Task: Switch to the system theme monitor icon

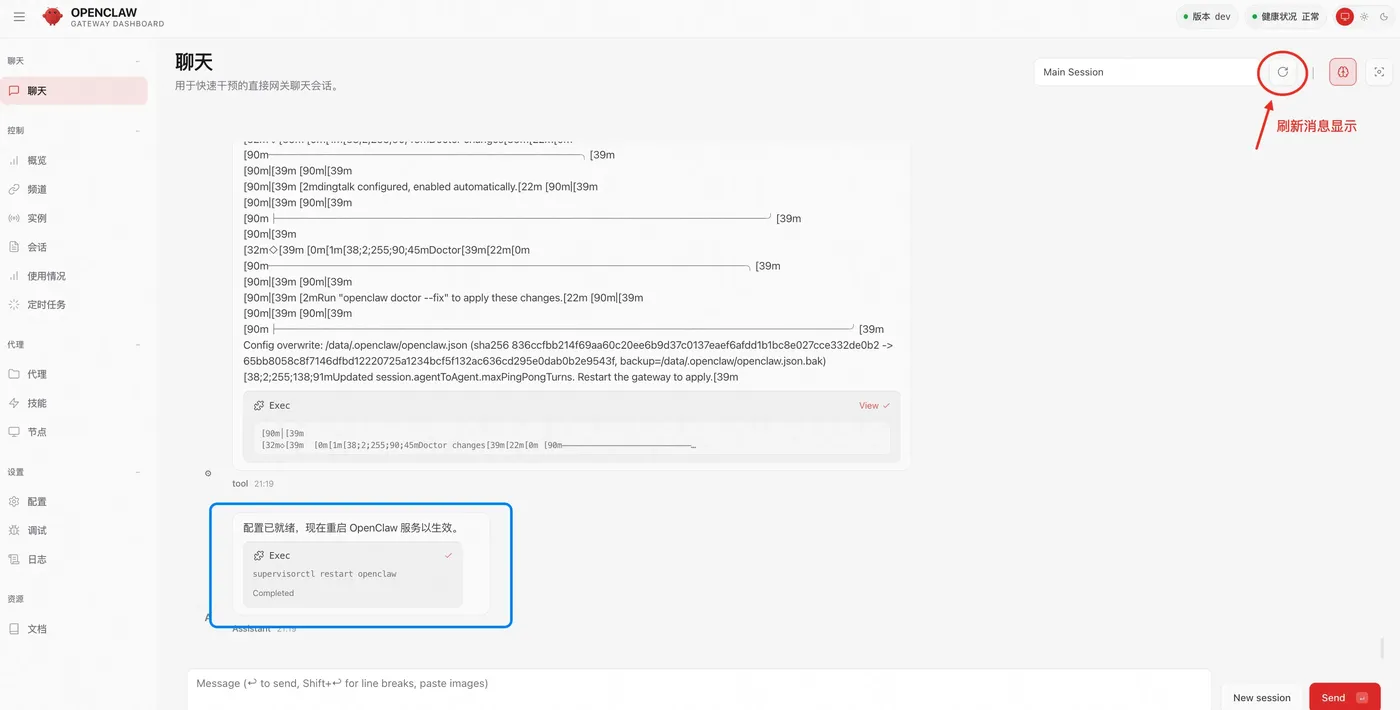Action: [x=1345, y=17]
